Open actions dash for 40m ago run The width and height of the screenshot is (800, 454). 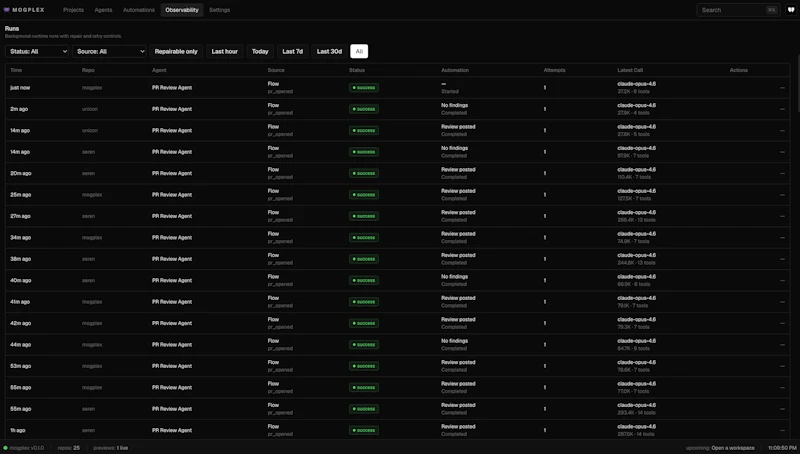(782, 281)
